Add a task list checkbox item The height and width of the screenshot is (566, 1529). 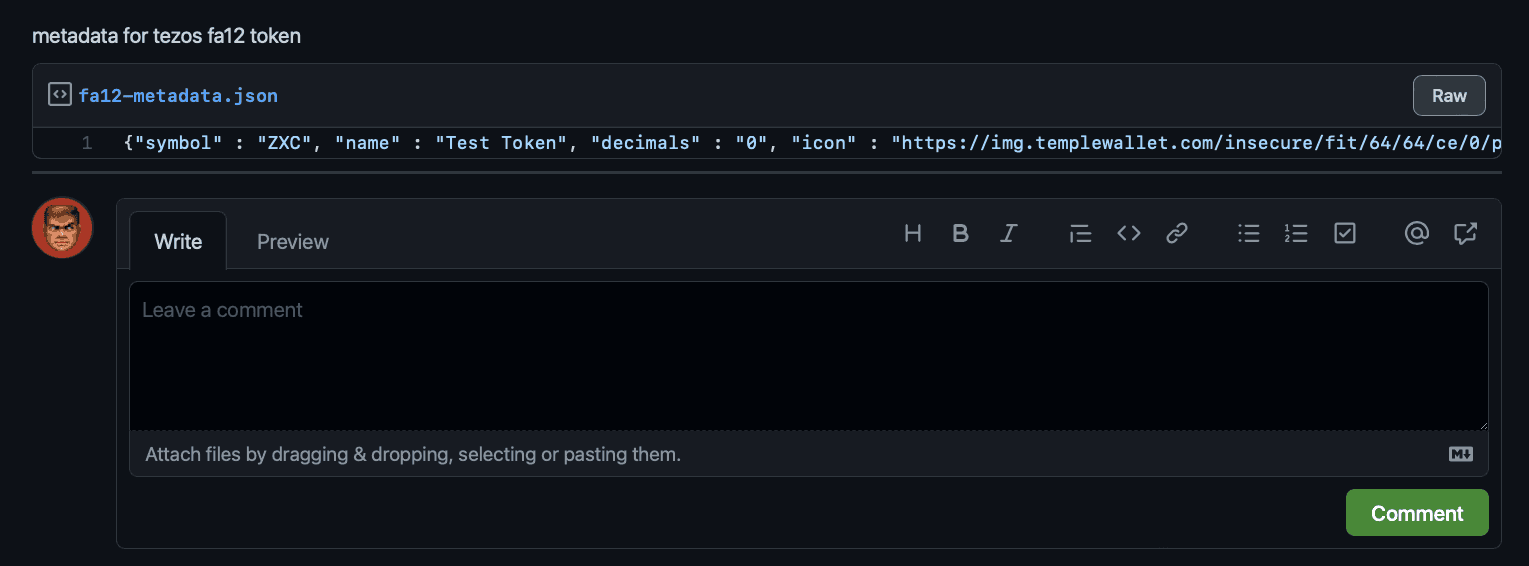(x=1345, y=234)
